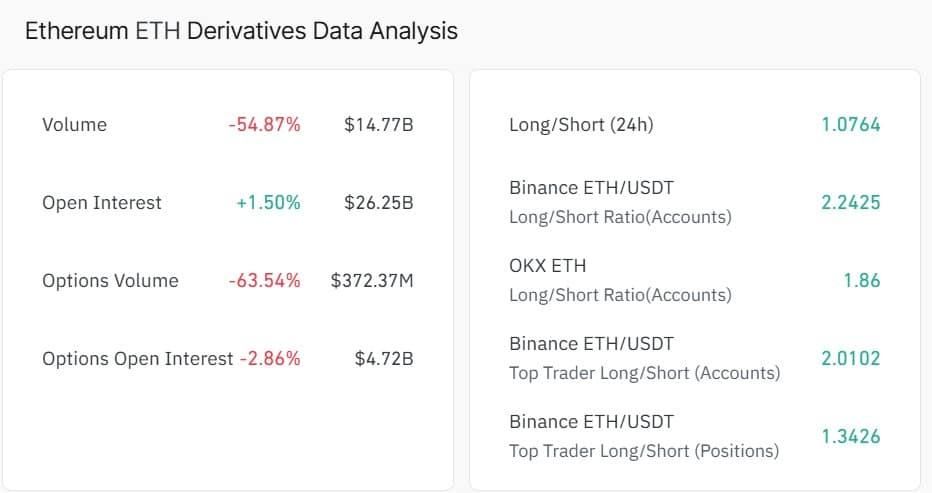Click the -54.87% volume change value
932x493 pixels.
pyautogui.click(x=265, y=125)
